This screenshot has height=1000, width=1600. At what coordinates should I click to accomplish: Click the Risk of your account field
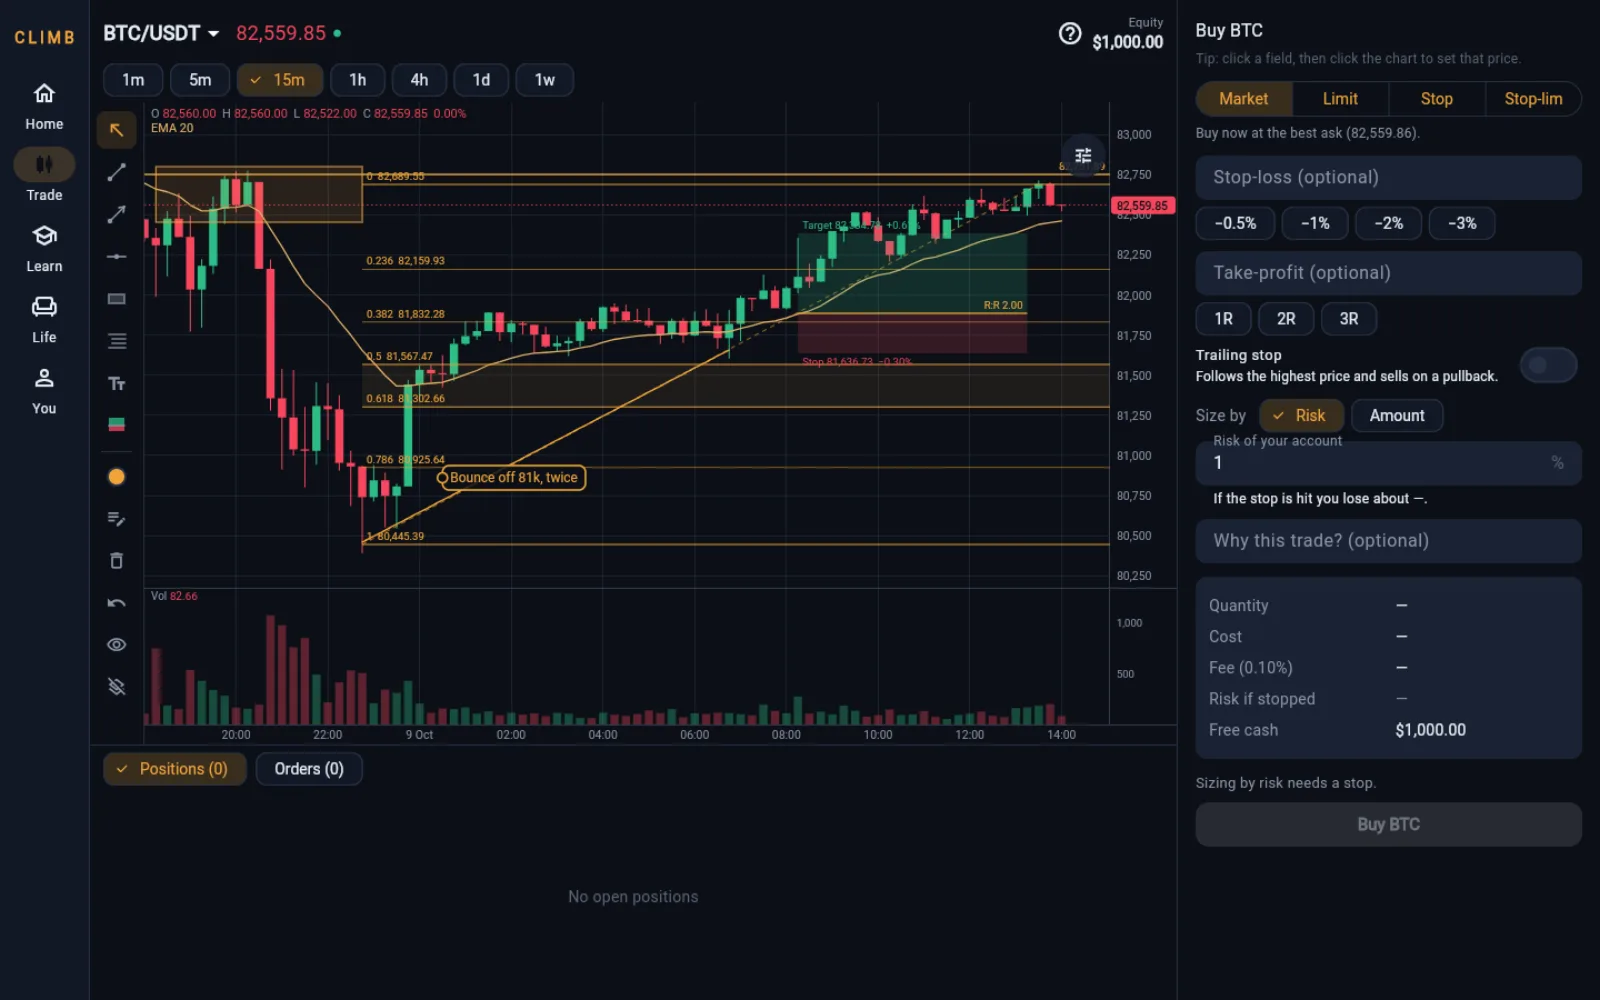click(1388, 462)
